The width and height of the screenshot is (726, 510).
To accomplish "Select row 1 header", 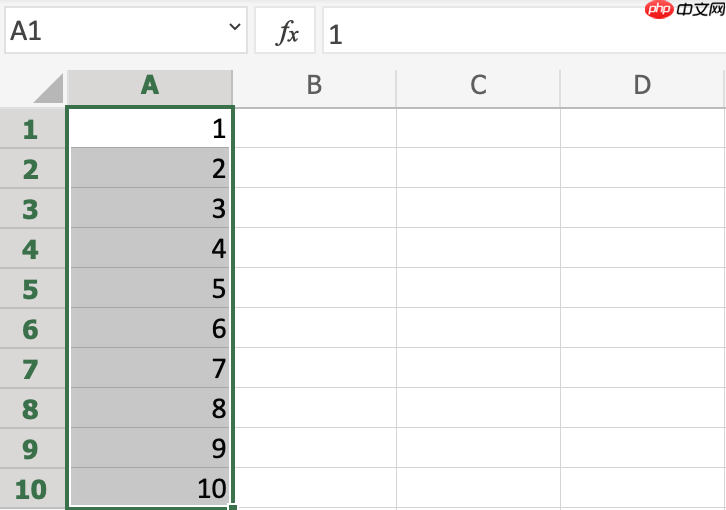I will point(32,128).
